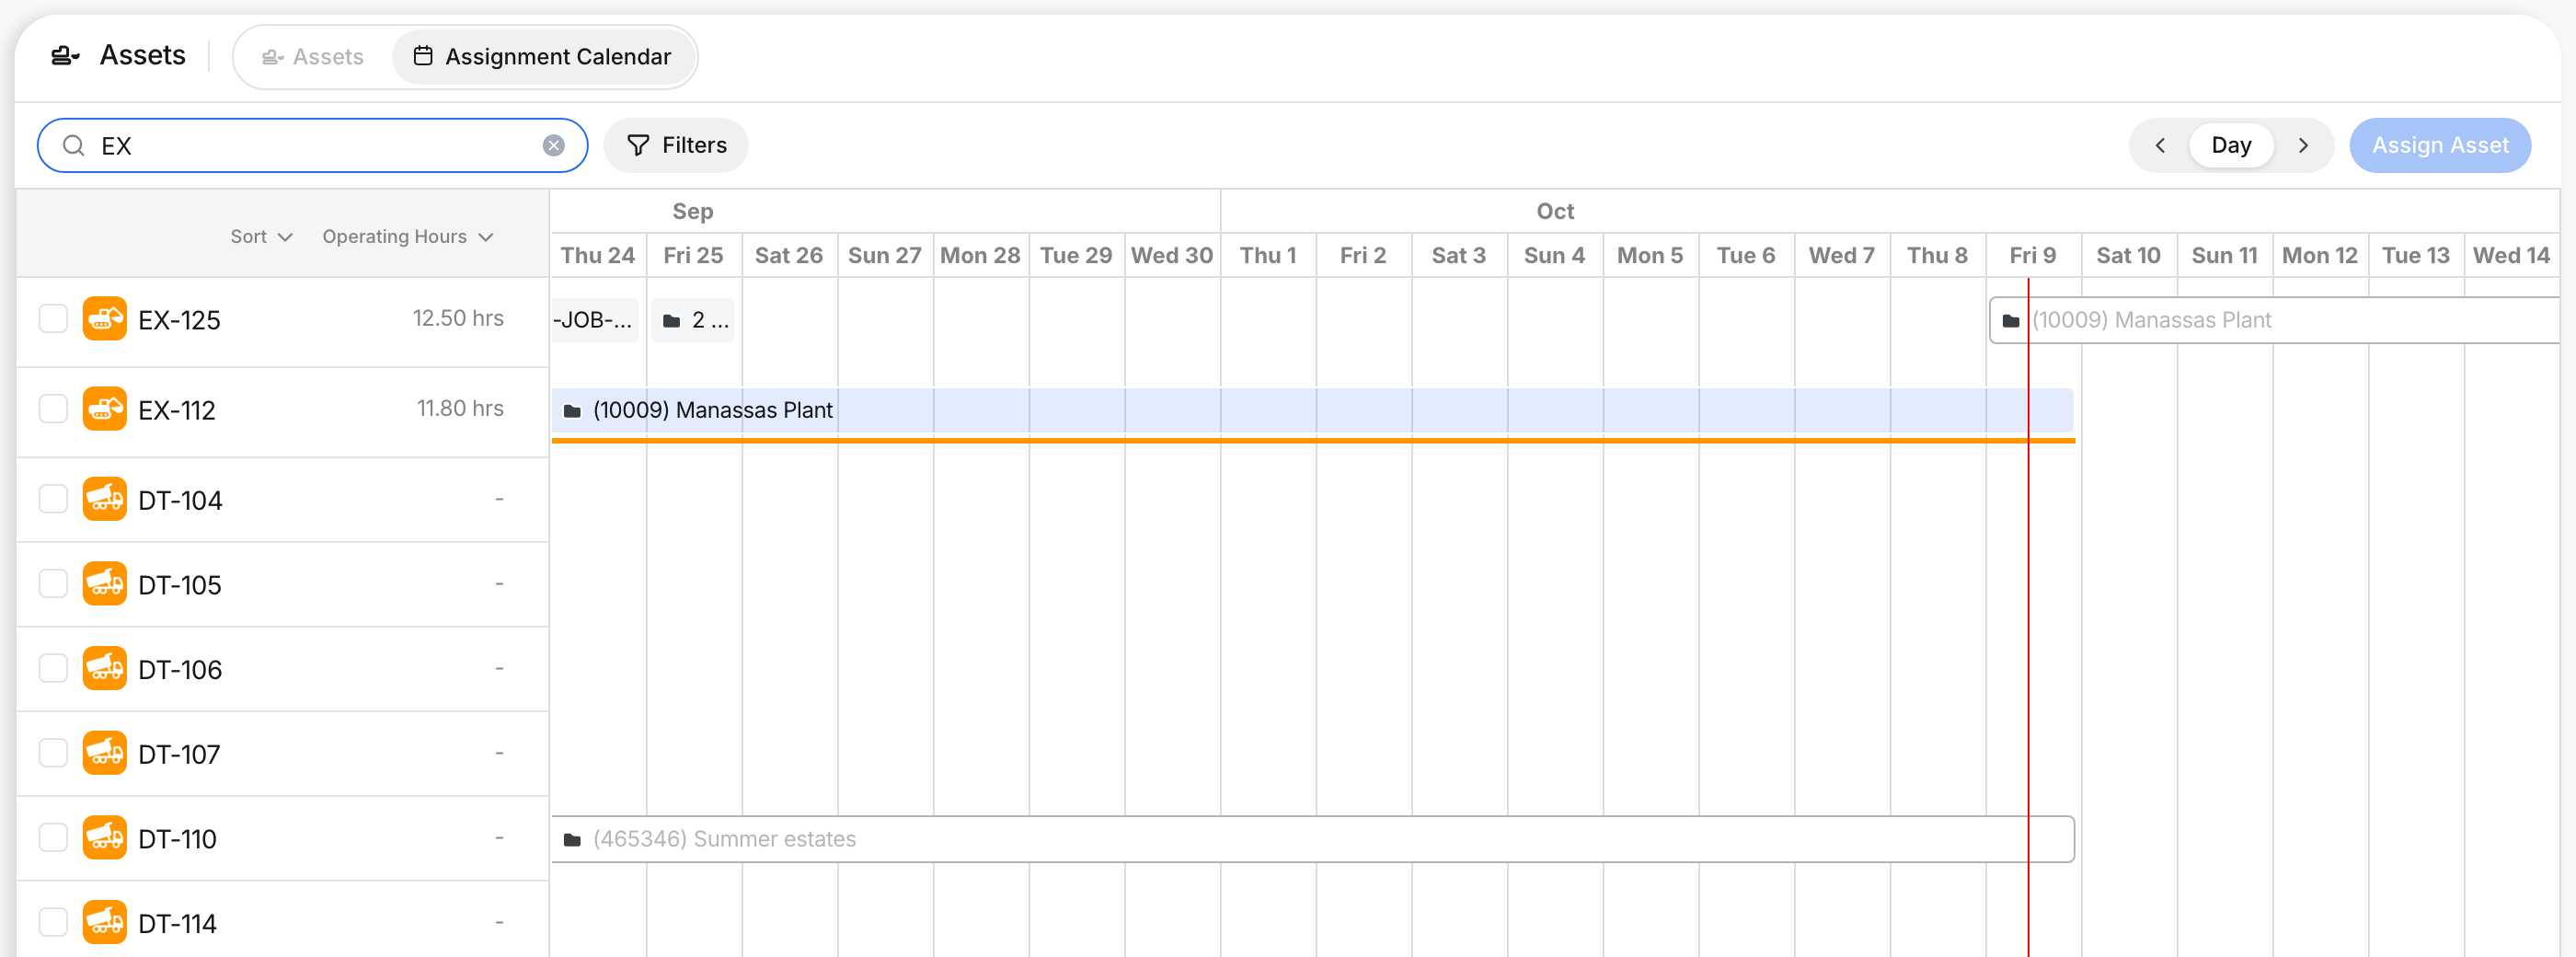The width and height of the screenshot is (2576, 957).
Task: Open the Day view selector
Action: point(2231,146)
